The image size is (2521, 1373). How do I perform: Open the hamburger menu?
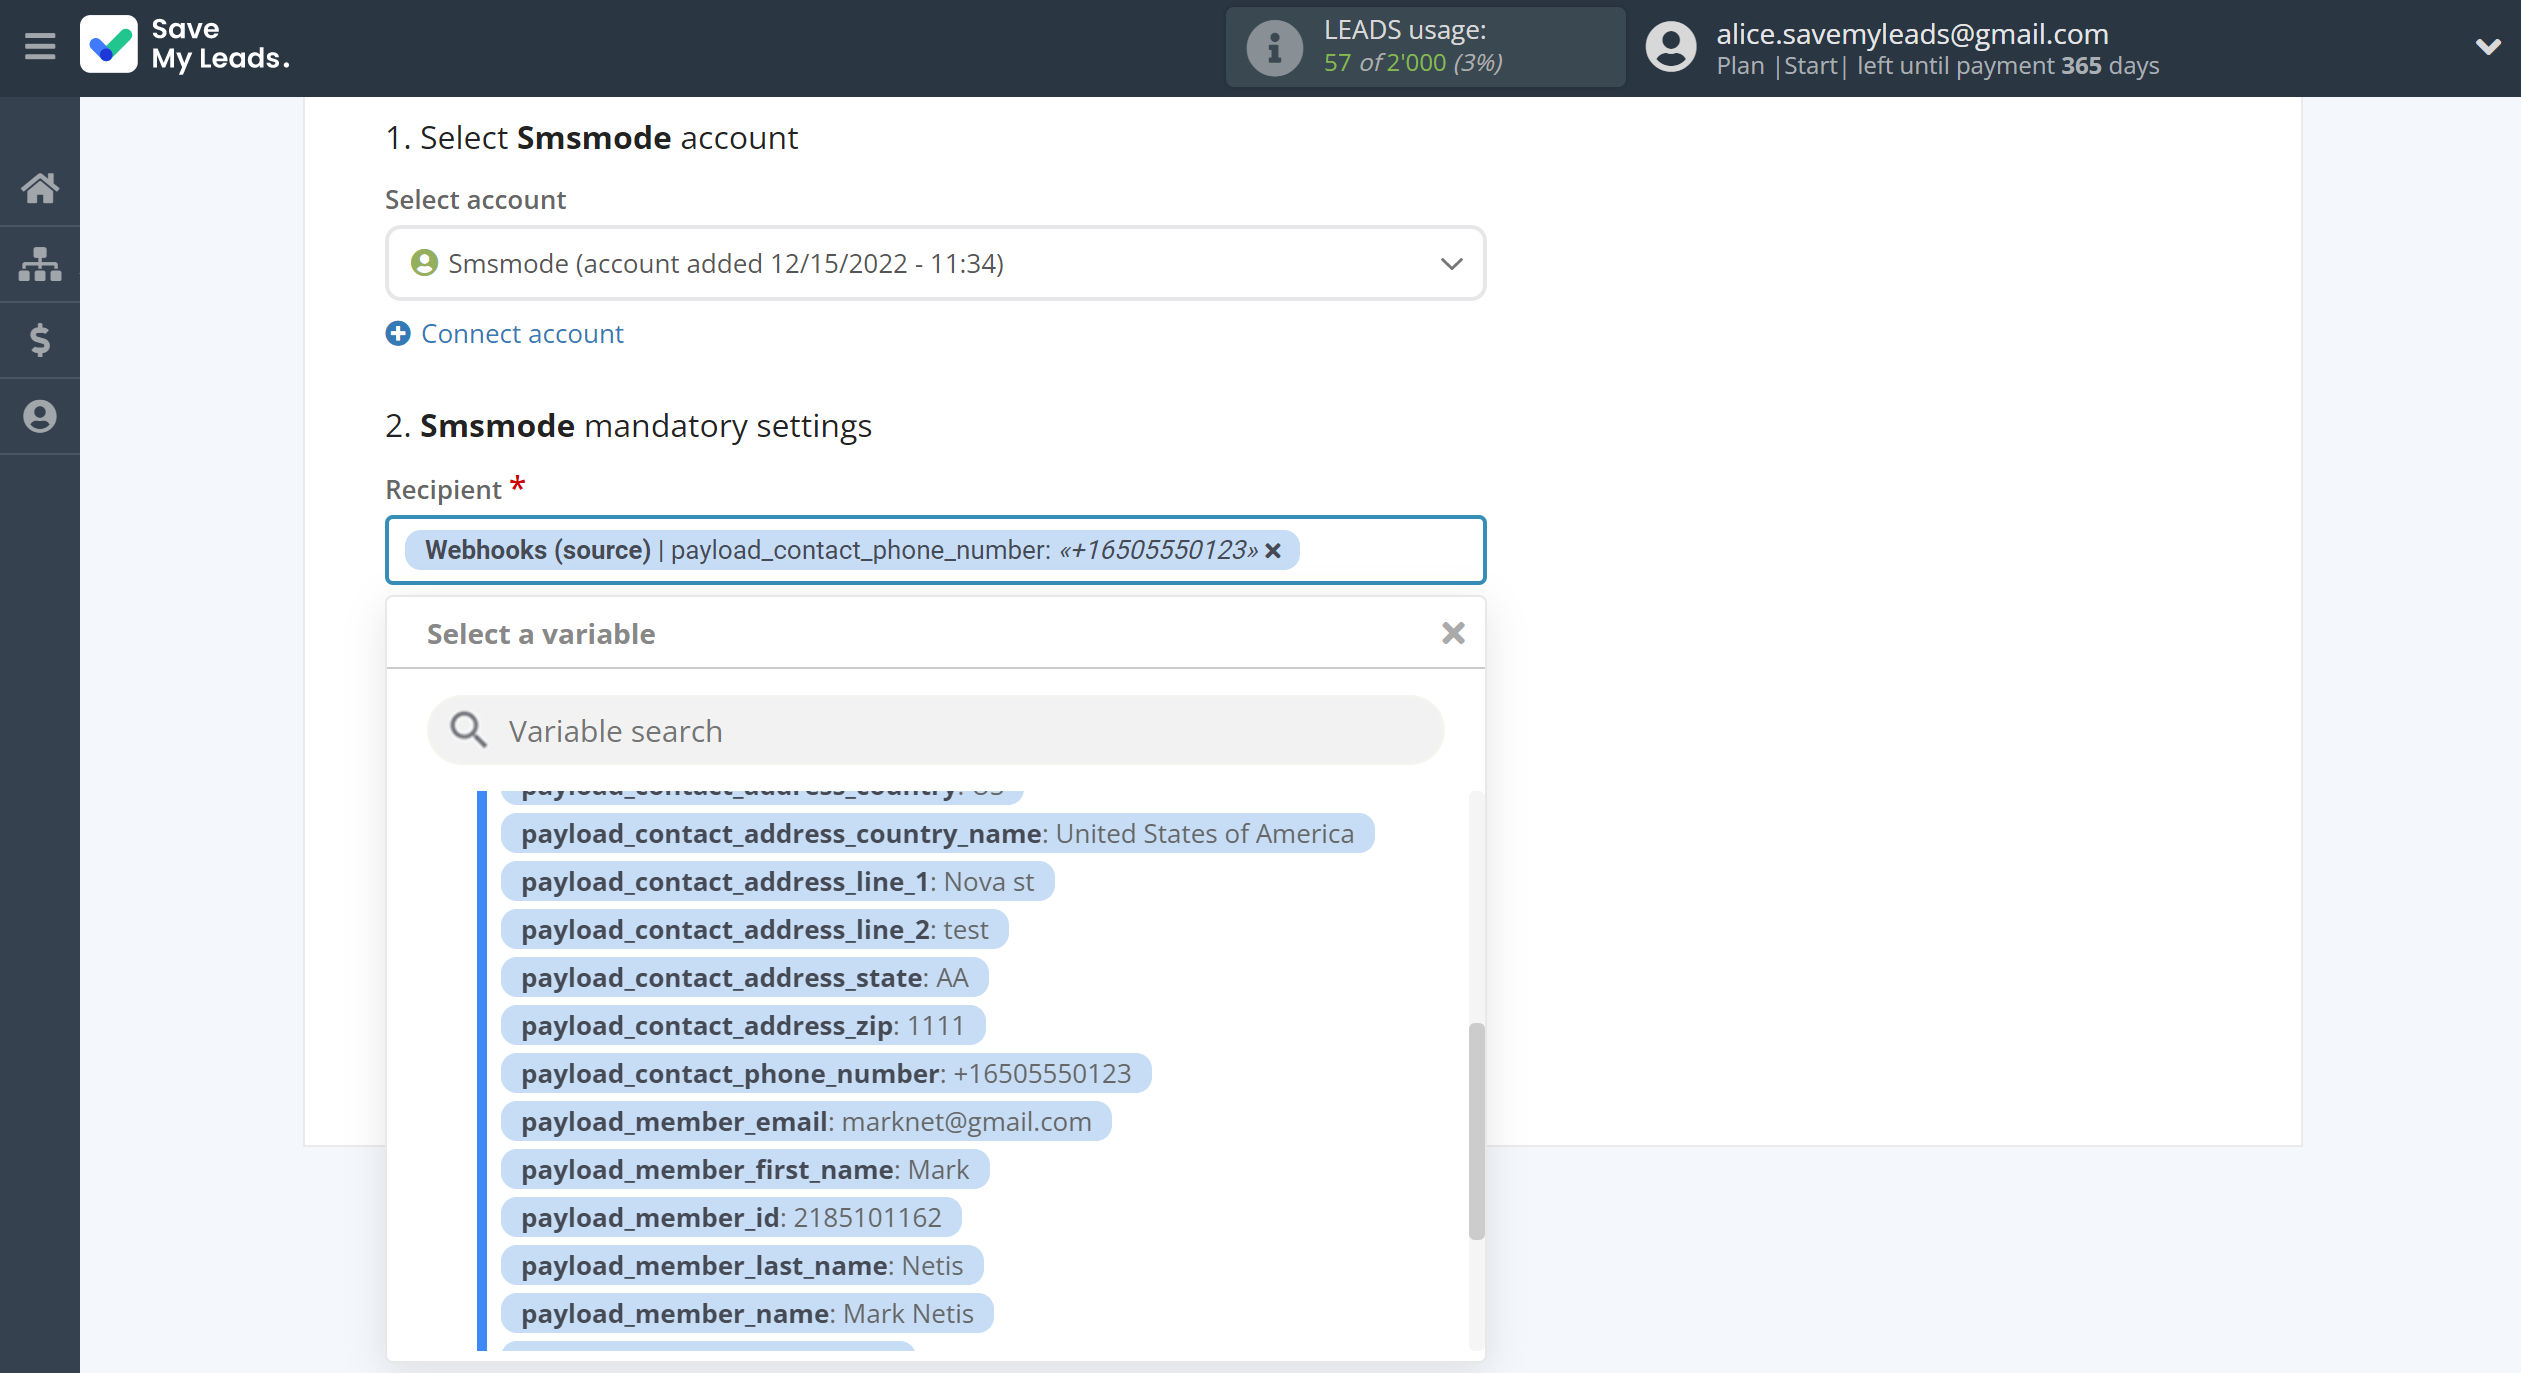pyautogui.click(x=40, y=46)
